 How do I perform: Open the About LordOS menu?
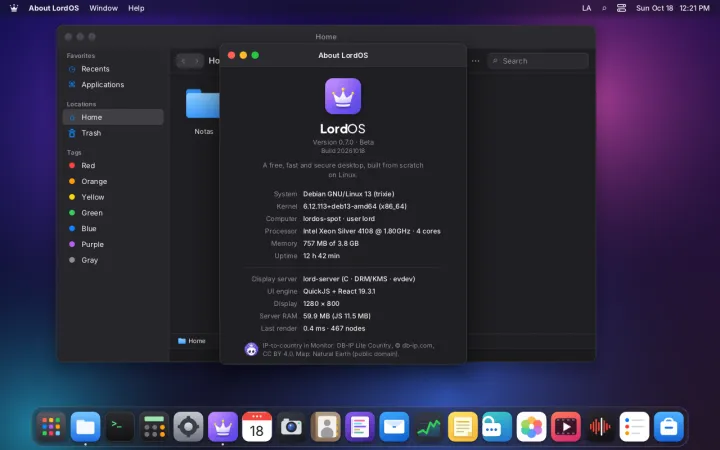pyautogui.click(x=54, y=8)
